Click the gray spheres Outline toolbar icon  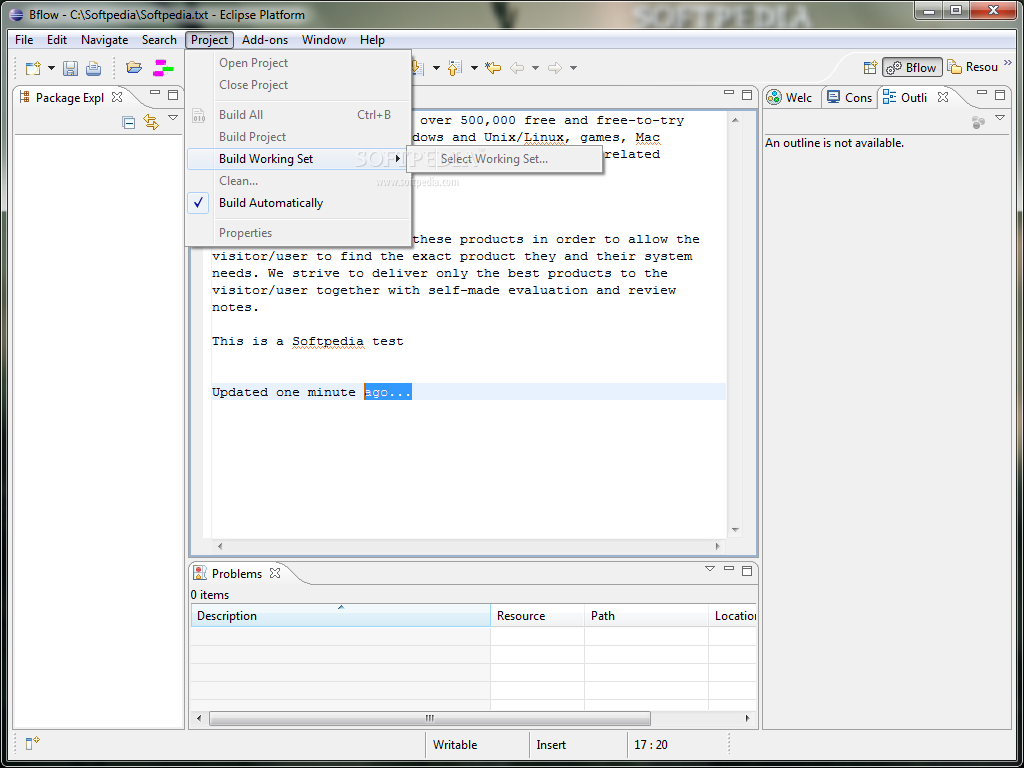tap(978, 122)
